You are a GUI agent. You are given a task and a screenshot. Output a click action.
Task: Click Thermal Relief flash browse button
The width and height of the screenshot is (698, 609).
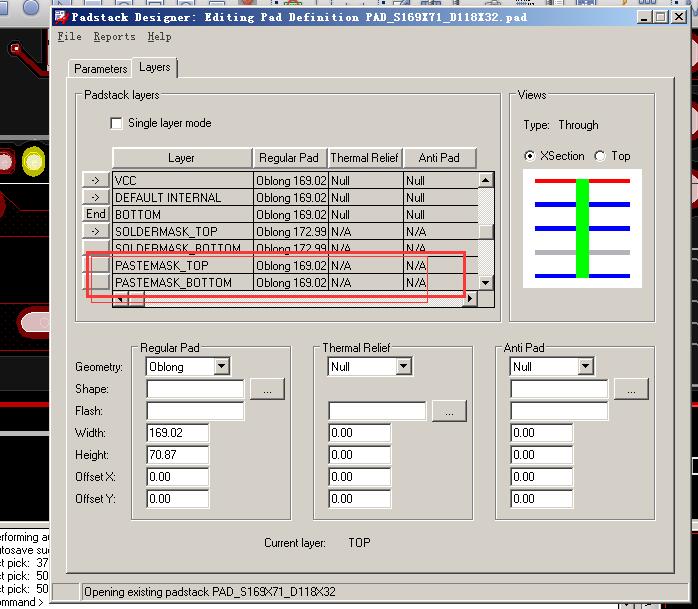[x=449, y=411]
